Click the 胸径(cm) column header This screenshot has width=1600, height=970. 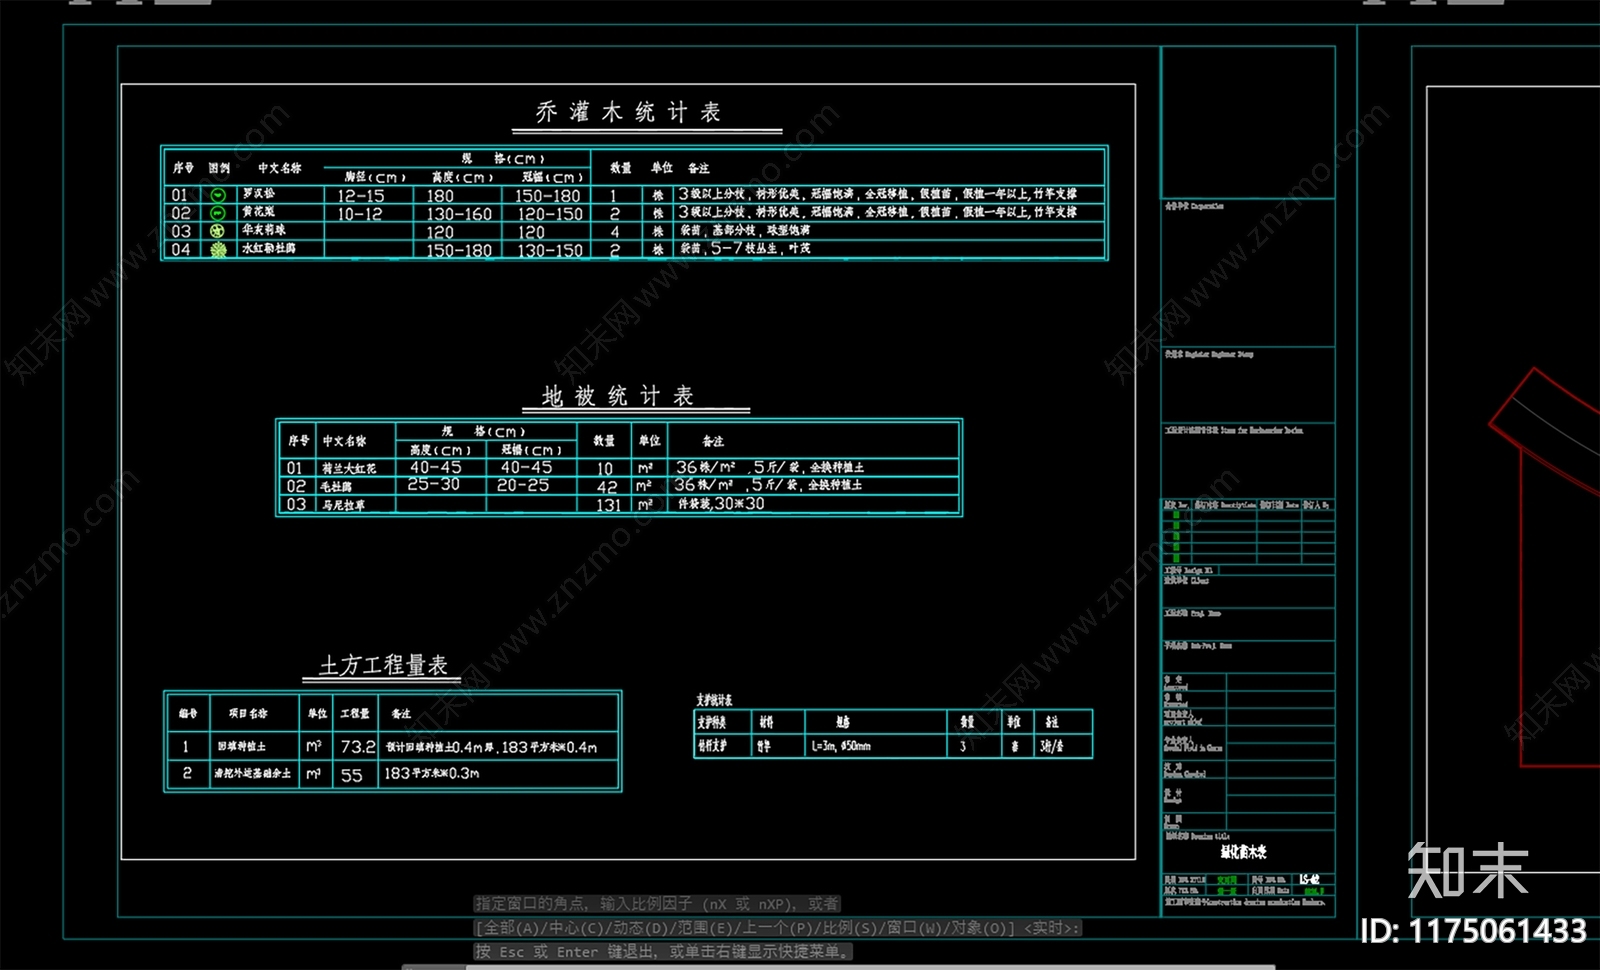click(x=375, y=177)
